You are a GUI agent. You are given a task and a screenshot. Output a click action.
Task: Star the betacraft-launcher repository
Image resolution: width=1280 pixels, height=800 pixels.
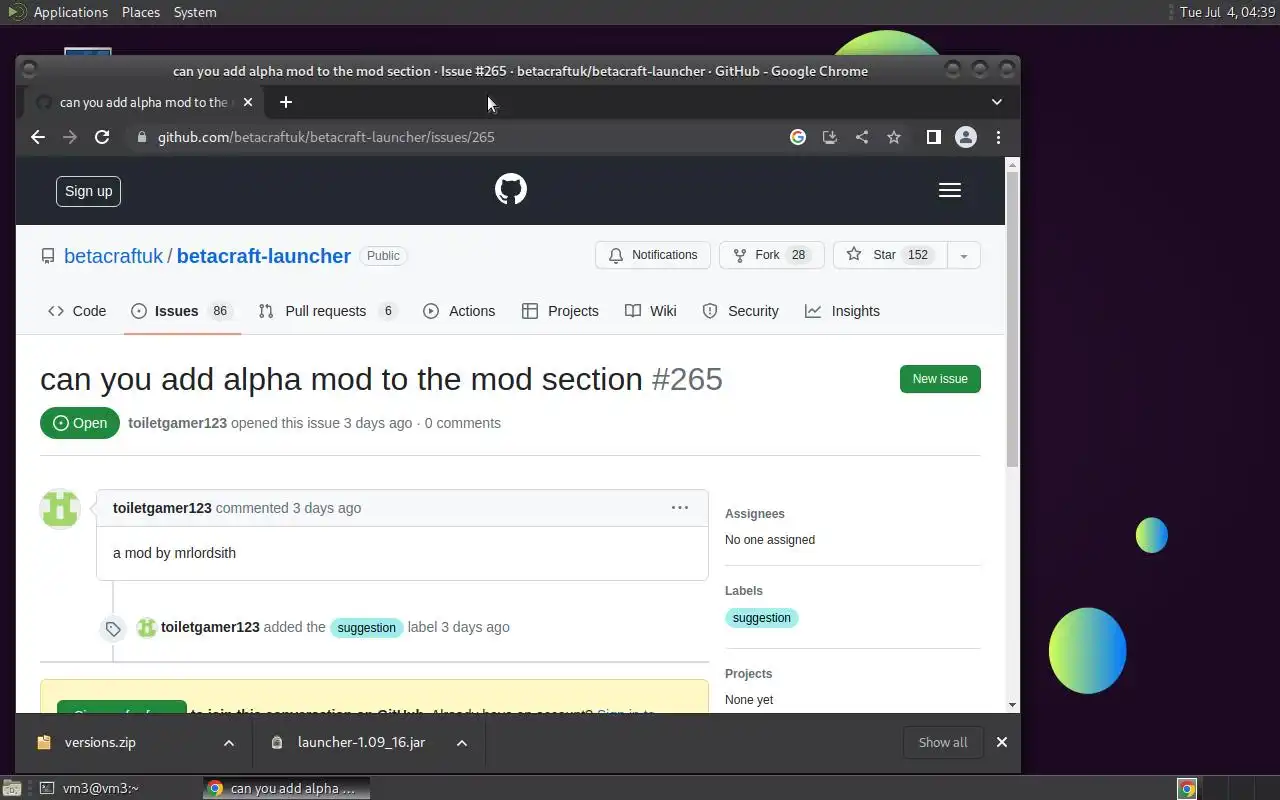(890, 255)
